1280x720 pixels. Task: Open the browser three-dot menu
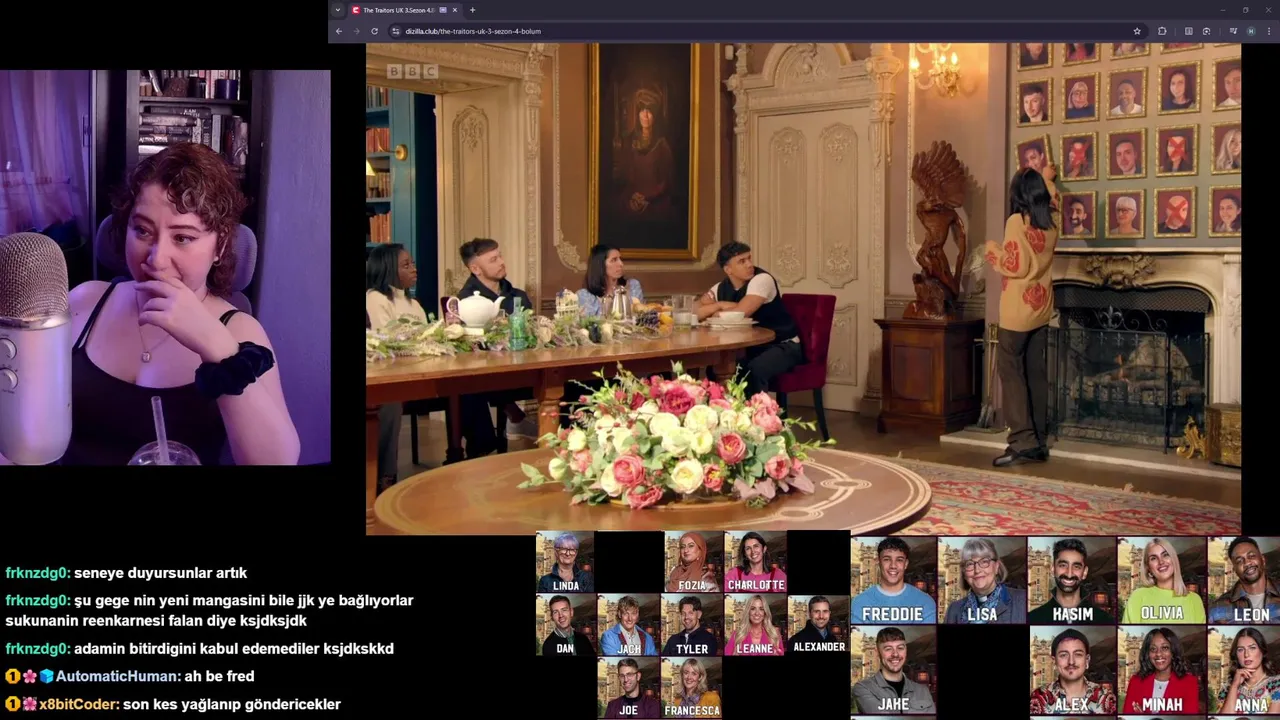pos(1268,31)
